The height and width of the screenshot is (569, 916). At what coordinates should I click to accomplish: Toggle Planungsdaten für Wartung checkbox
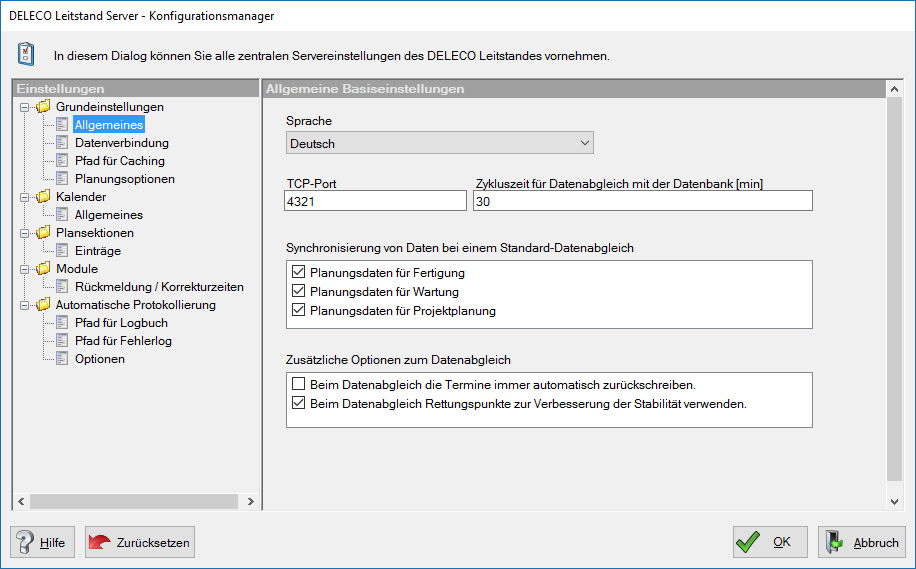click(299, 291)
